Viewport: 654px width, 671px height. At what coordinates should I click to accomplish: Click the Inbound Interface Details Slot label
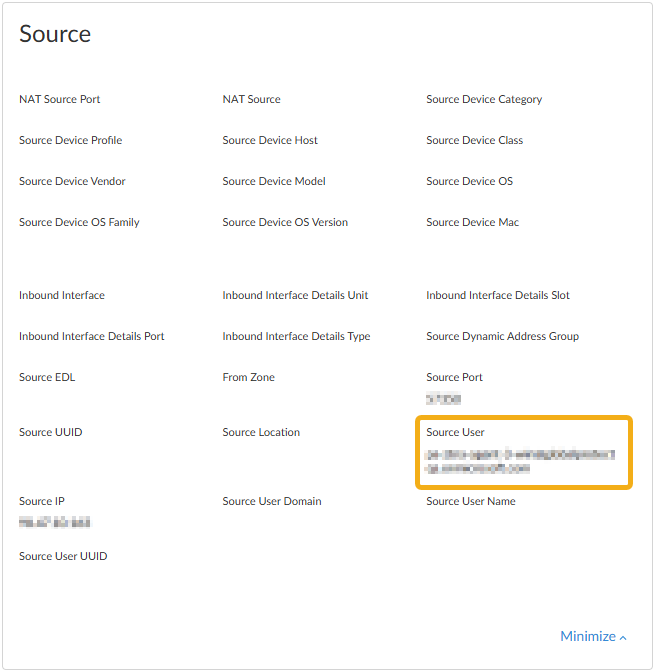click(498, 295)
